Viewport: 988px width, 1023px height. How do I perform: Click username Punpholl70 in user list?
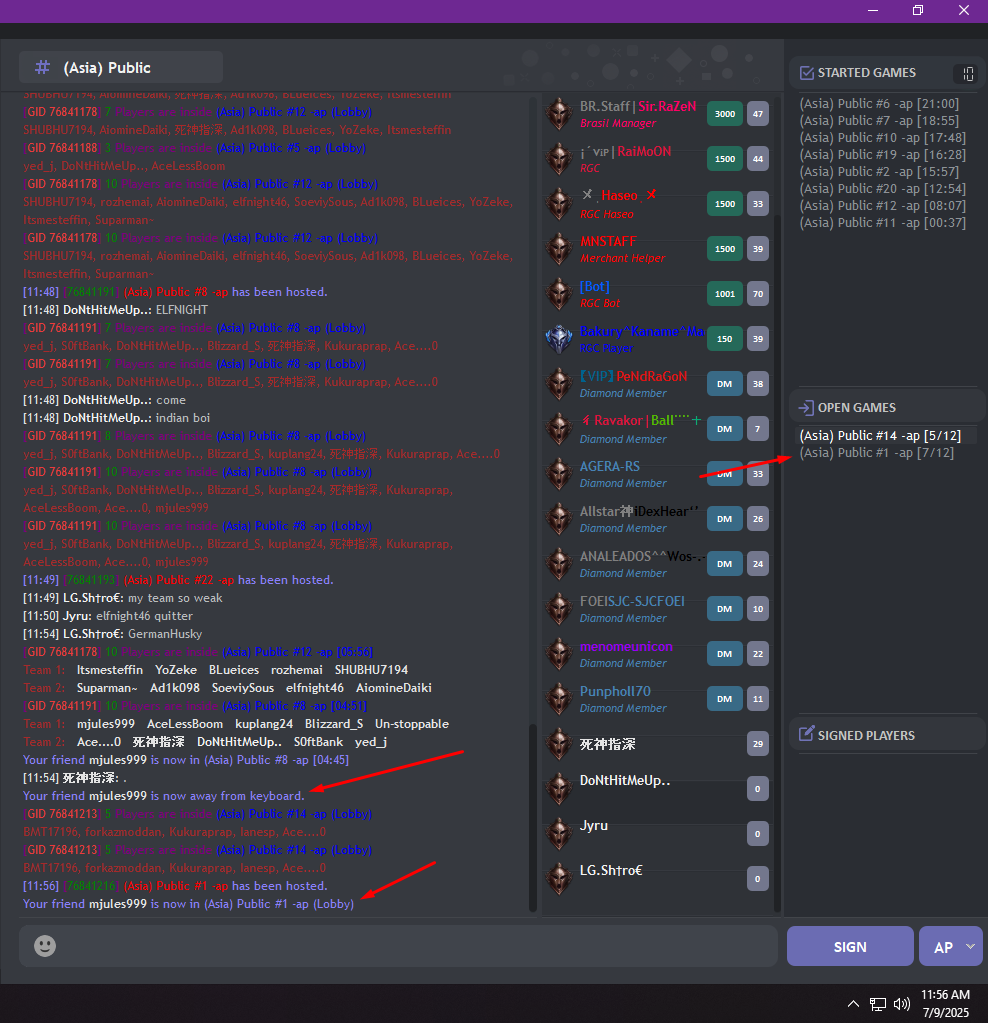[x=615, y=692]
